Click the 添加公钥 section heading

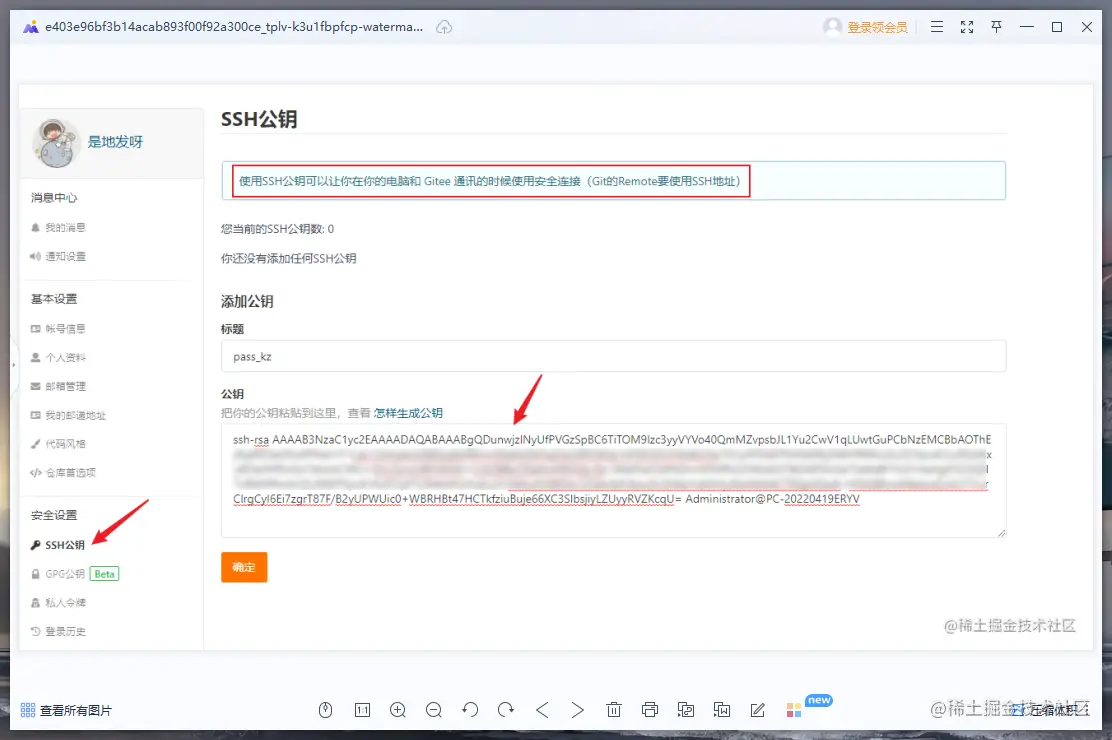(x=247, y=302)
